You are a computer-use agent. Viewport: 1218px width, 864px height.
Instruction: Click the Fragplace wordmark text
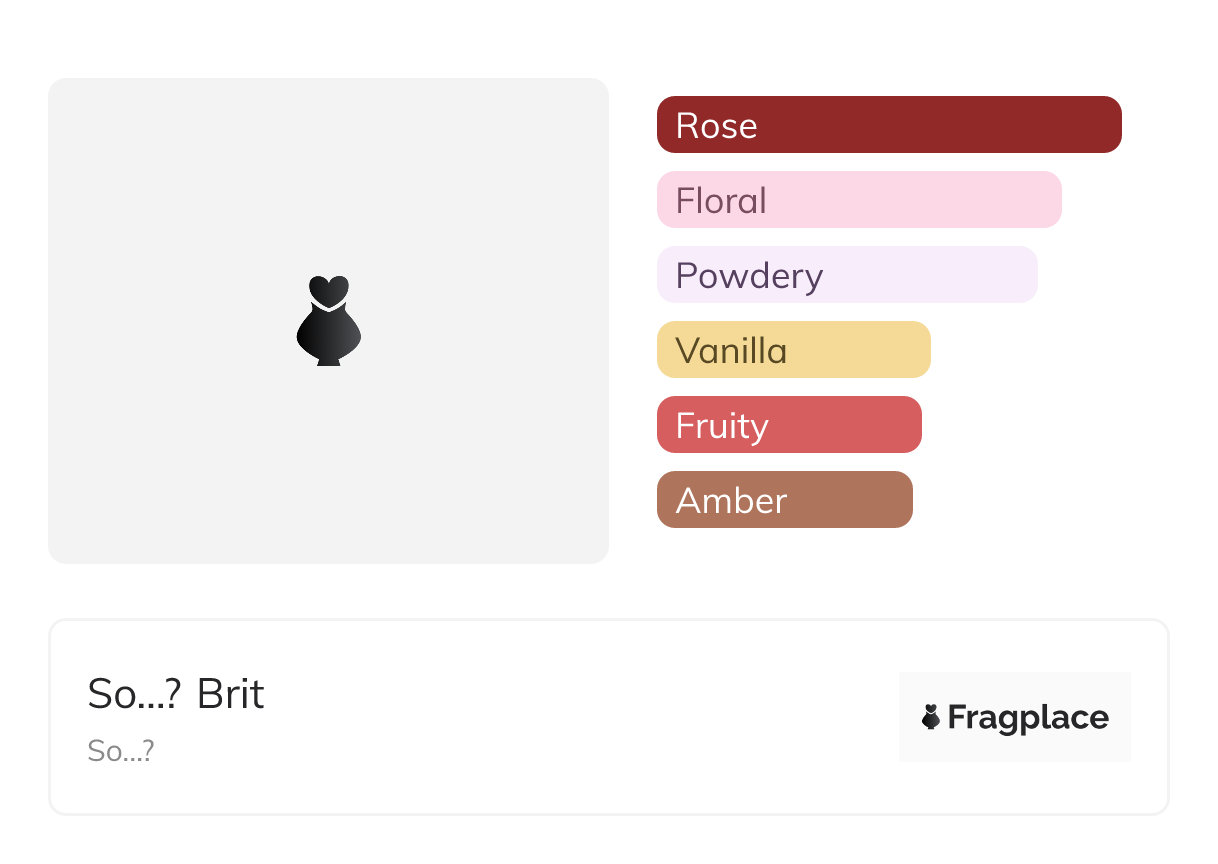coord(1028,717)
